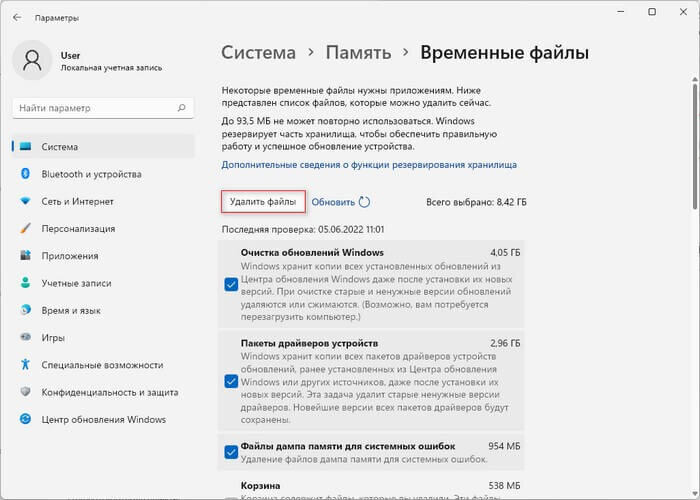This screenshot has width=700, height=500.
Task: Click the circular refresh arrow icon
Action: point(364,202)
